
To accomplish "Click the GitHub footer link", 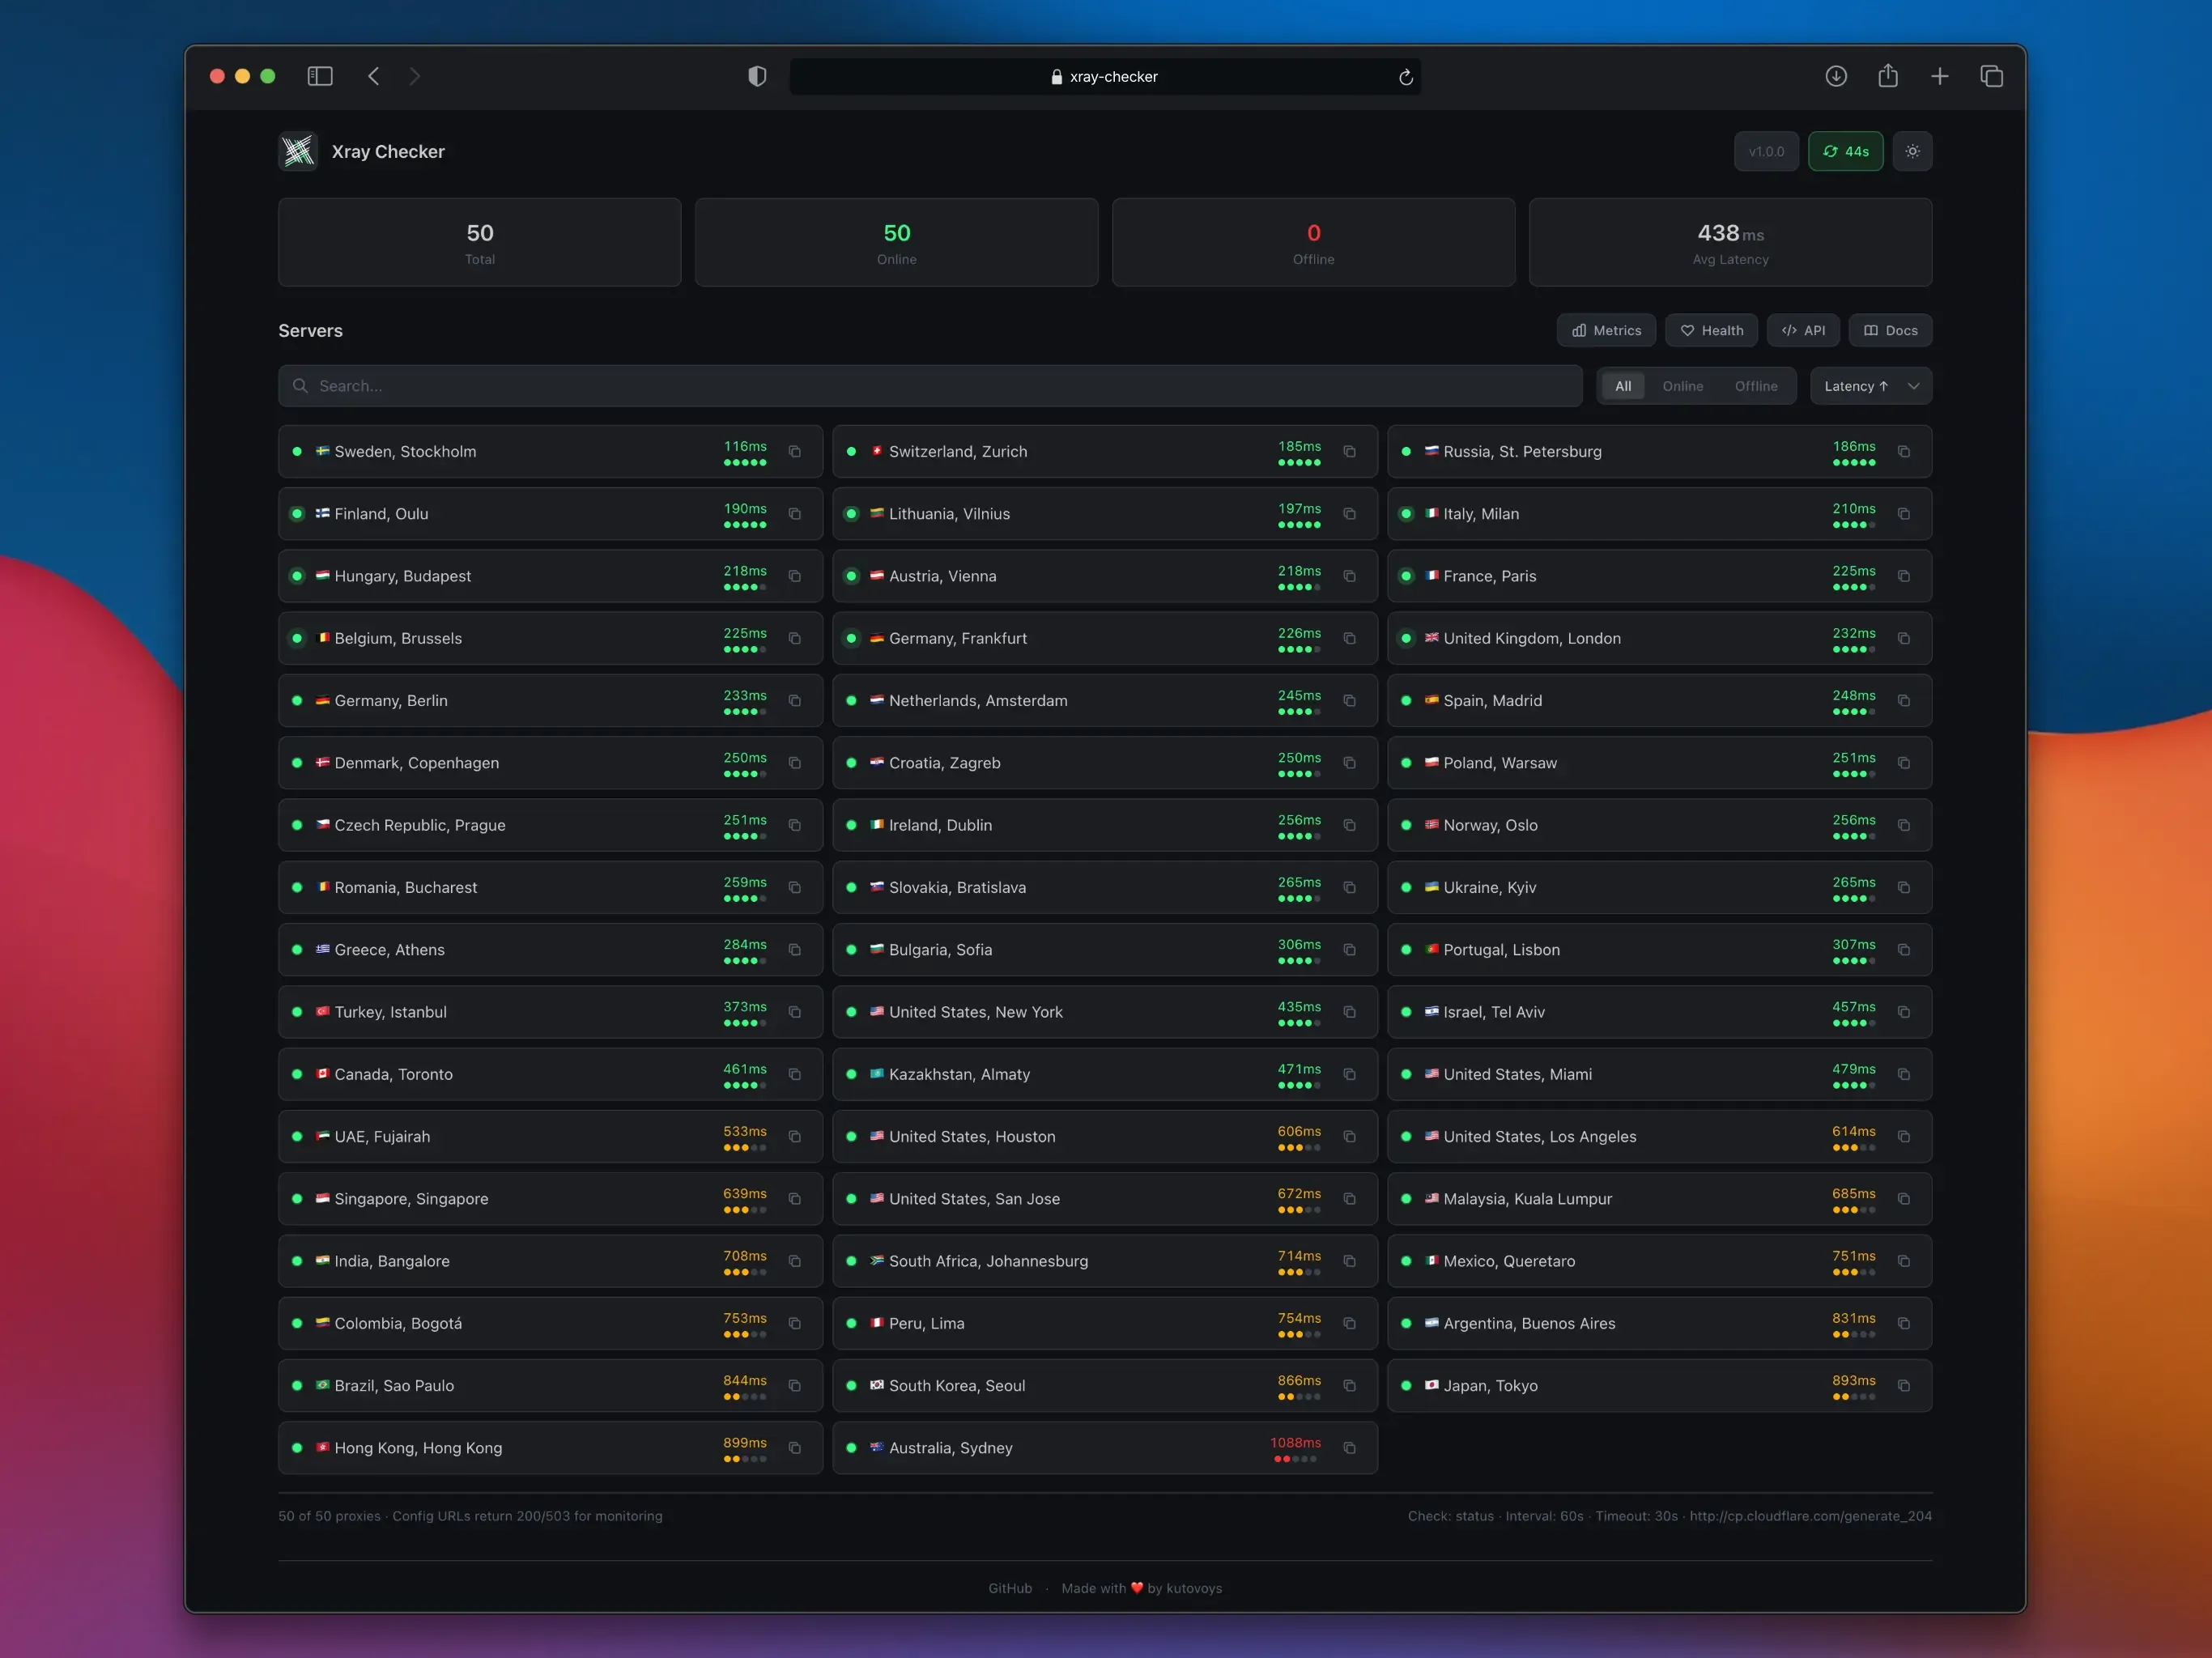I will point(1009,1588).
